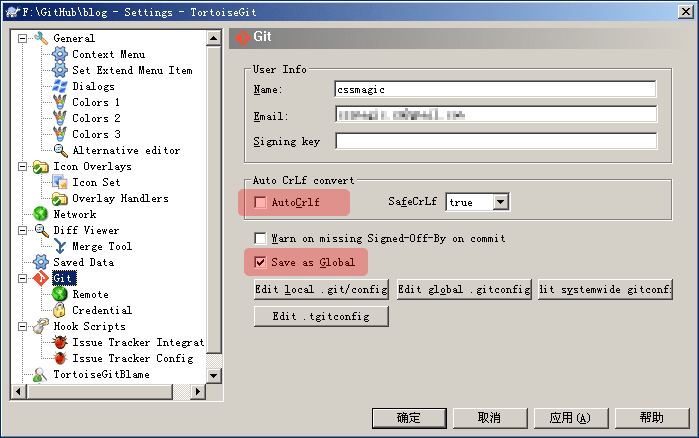
Task: Close the Settings dialog window
Action: tap(685, 12)
